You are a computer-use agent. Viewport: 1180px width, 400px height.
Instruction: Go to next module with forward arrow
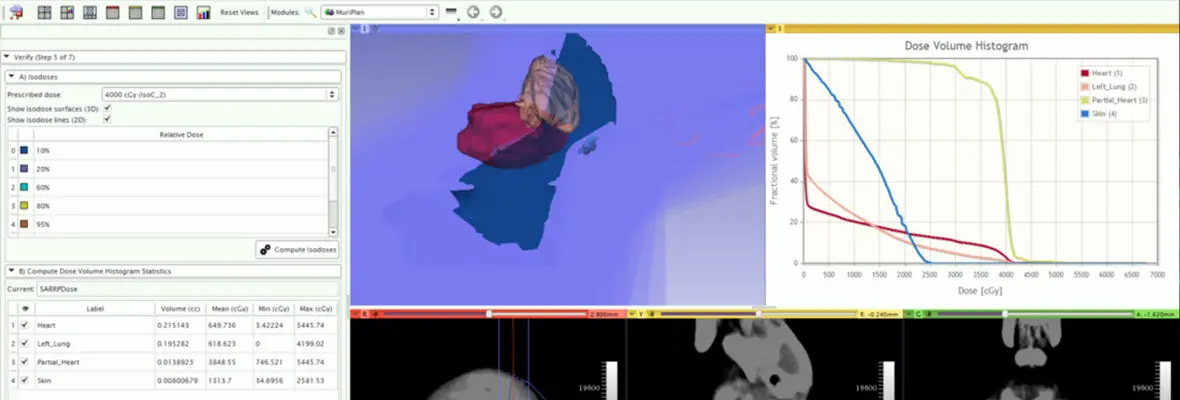pos(495,12)
